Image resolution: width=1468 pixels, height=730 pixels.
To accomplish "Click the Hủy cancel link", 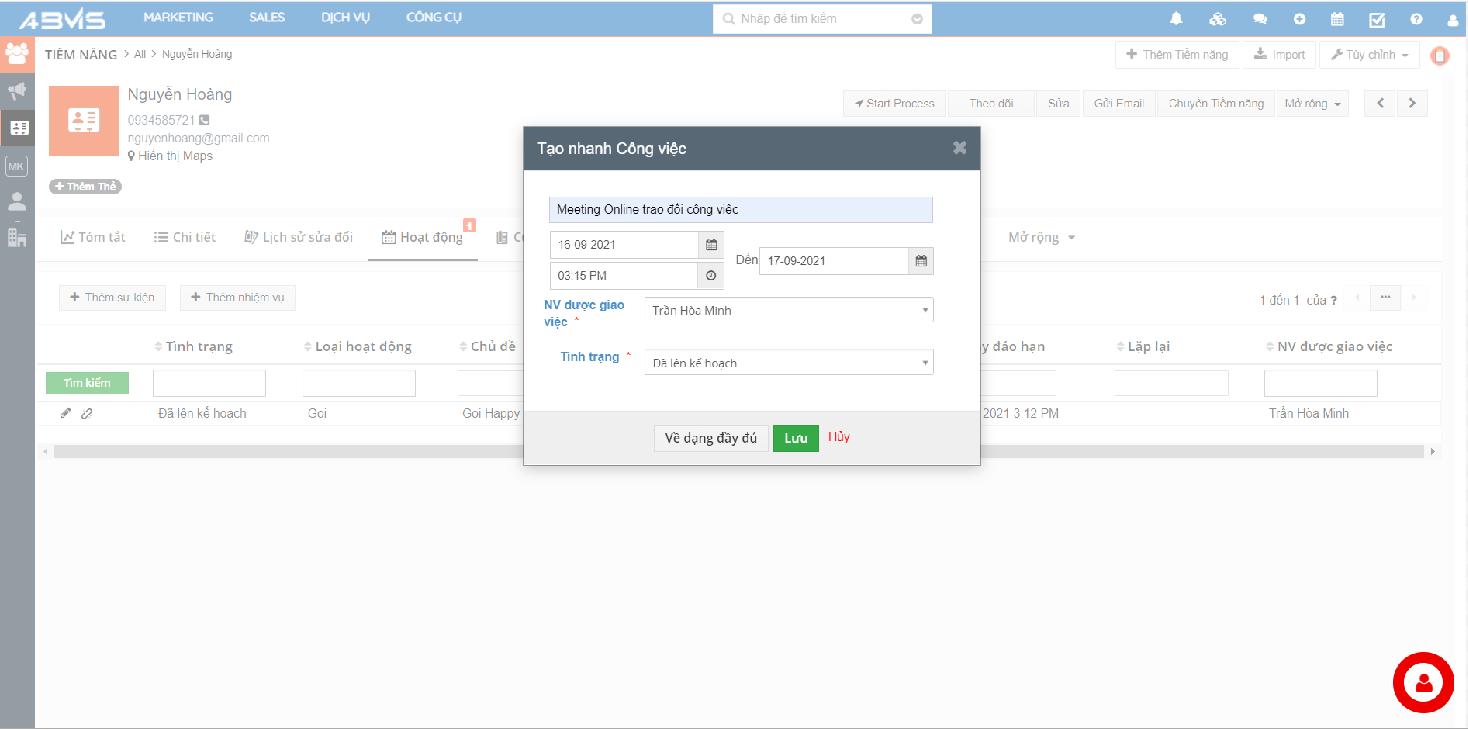I will 839,437.
